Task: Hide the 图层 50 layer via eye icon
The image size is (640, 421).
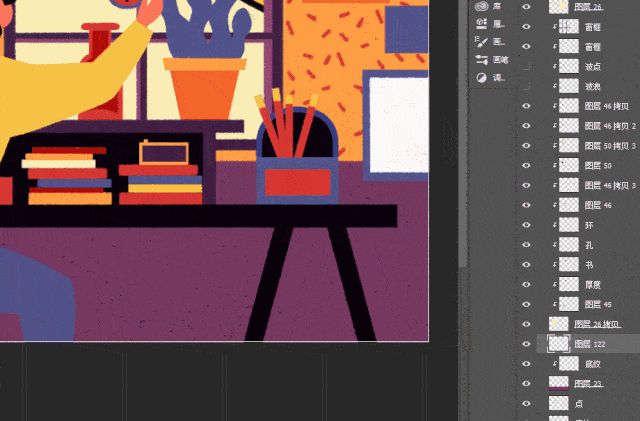Action: tap(527, 165)
